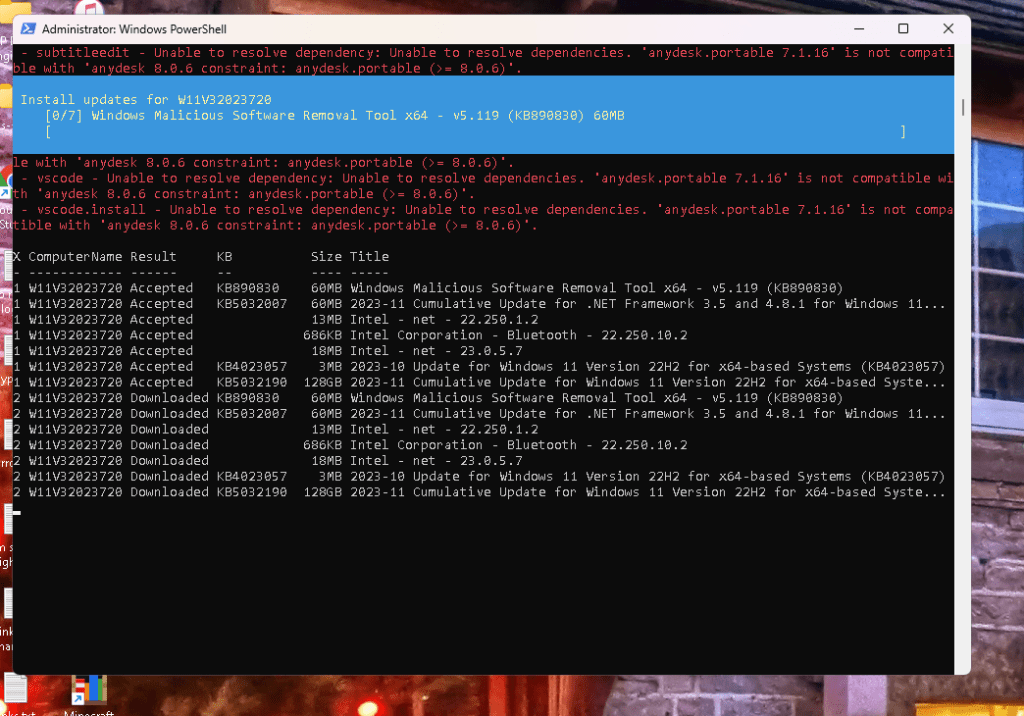Click the 'vscode - Unable to resolve' error line

click(x=483, y=186)
